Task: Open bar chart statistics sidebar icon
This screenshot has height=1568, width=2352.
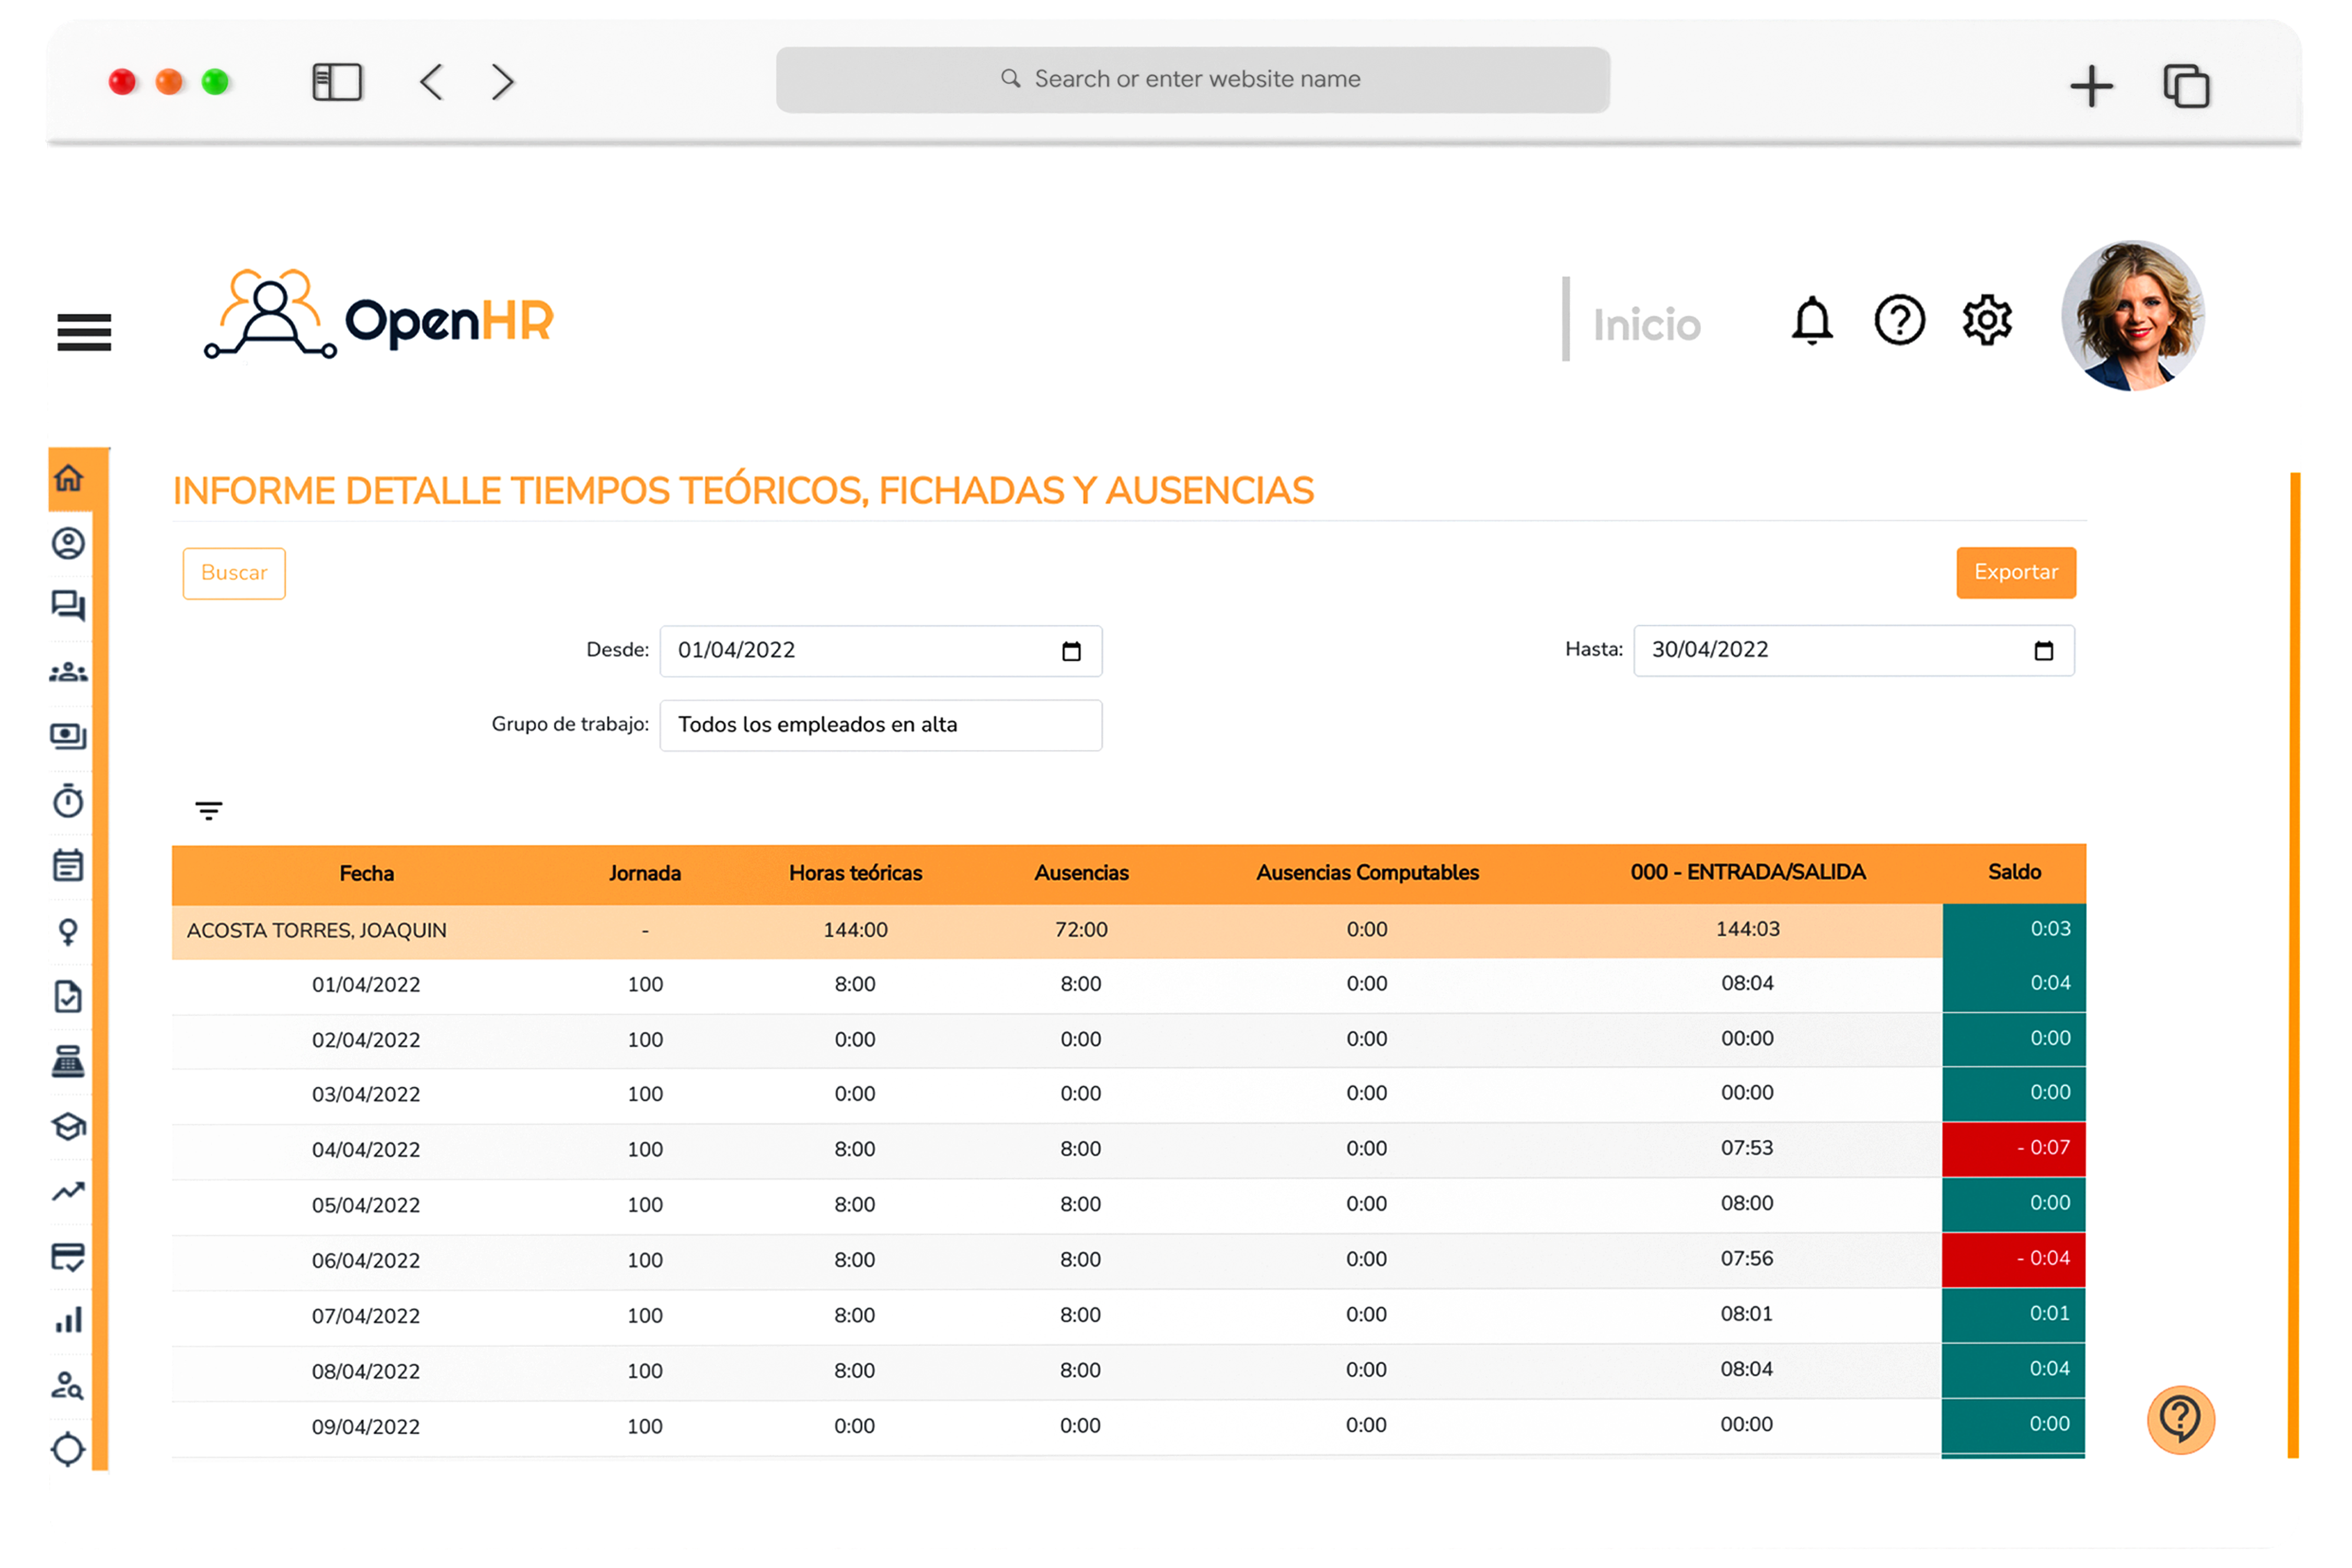Action: (x=68, y=1320)
